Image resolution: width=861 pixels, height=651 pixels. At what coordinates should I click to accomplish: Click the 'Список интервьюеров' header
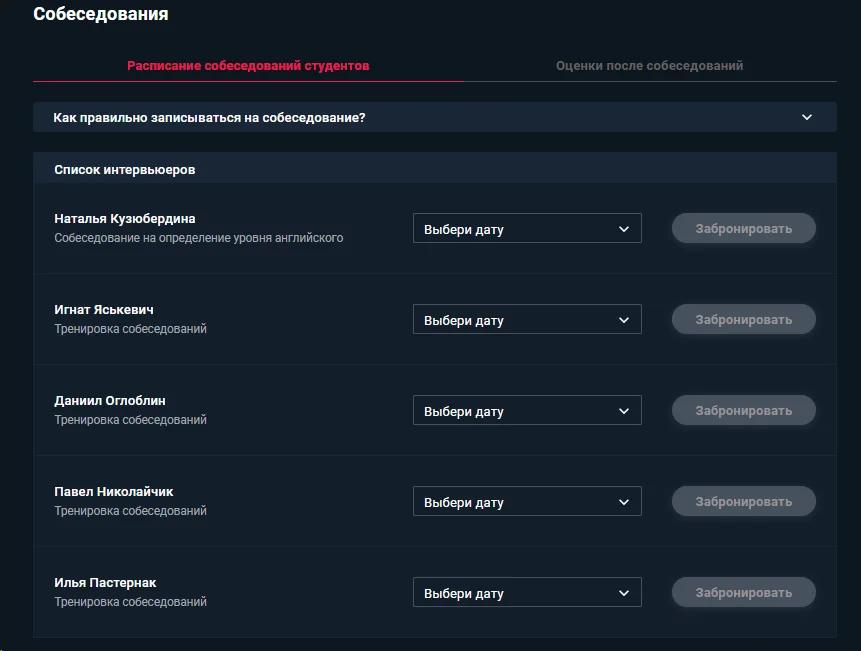(125, 170)
